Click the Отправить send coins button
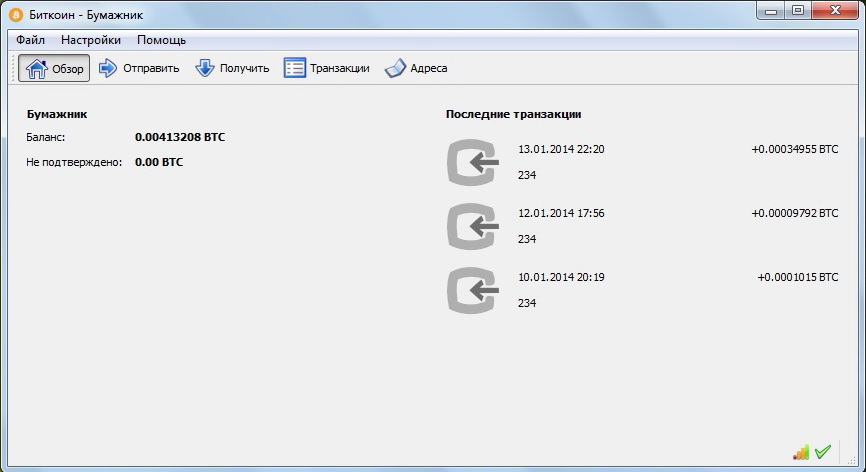866x472 pixels. pos(139,68)
